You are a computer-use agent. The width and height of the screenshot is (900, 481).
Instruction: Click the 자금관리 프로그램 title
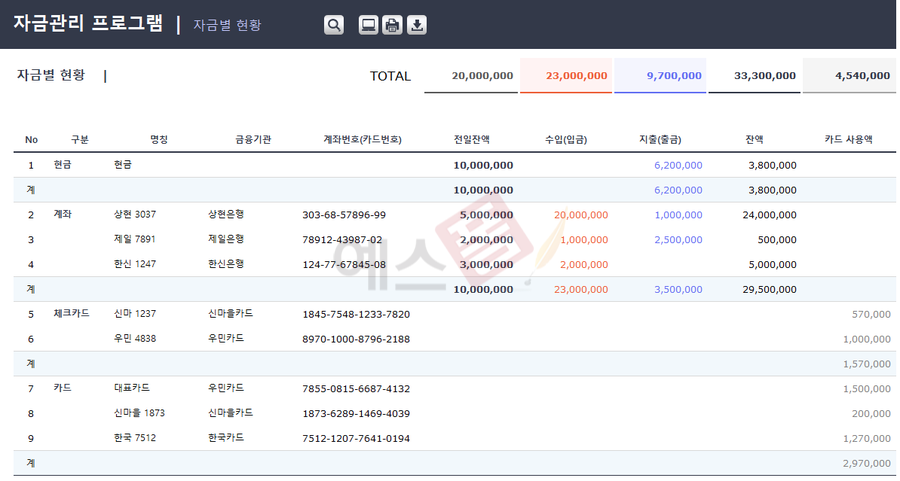tap(88, 24)
